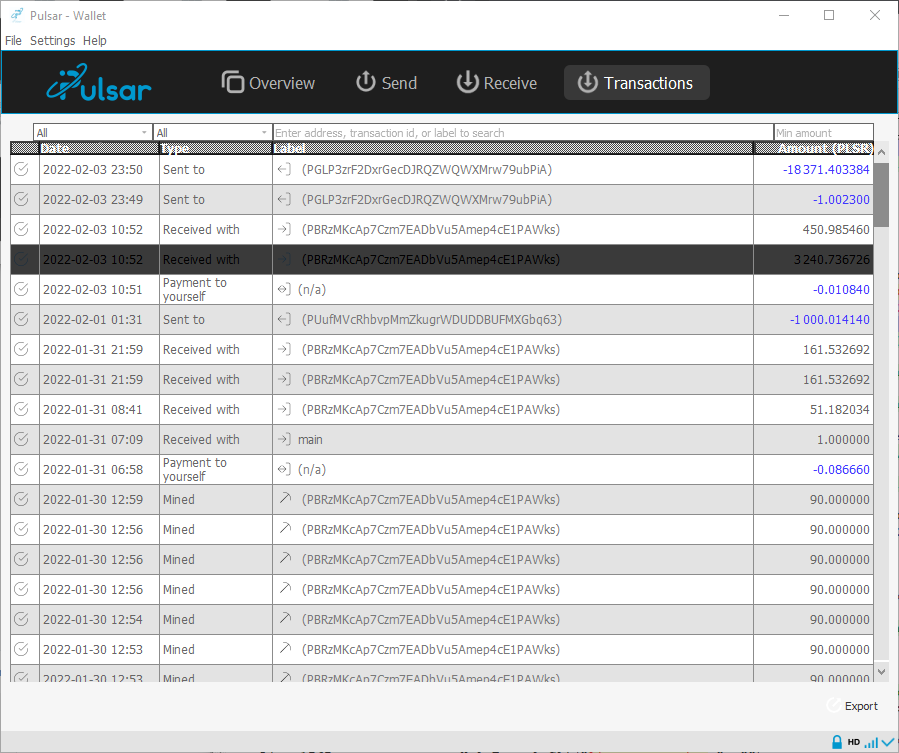Click status icon of 2022-01-31 08:41 row
Viewport: 899px width, 753px height.
coord(21,409)
